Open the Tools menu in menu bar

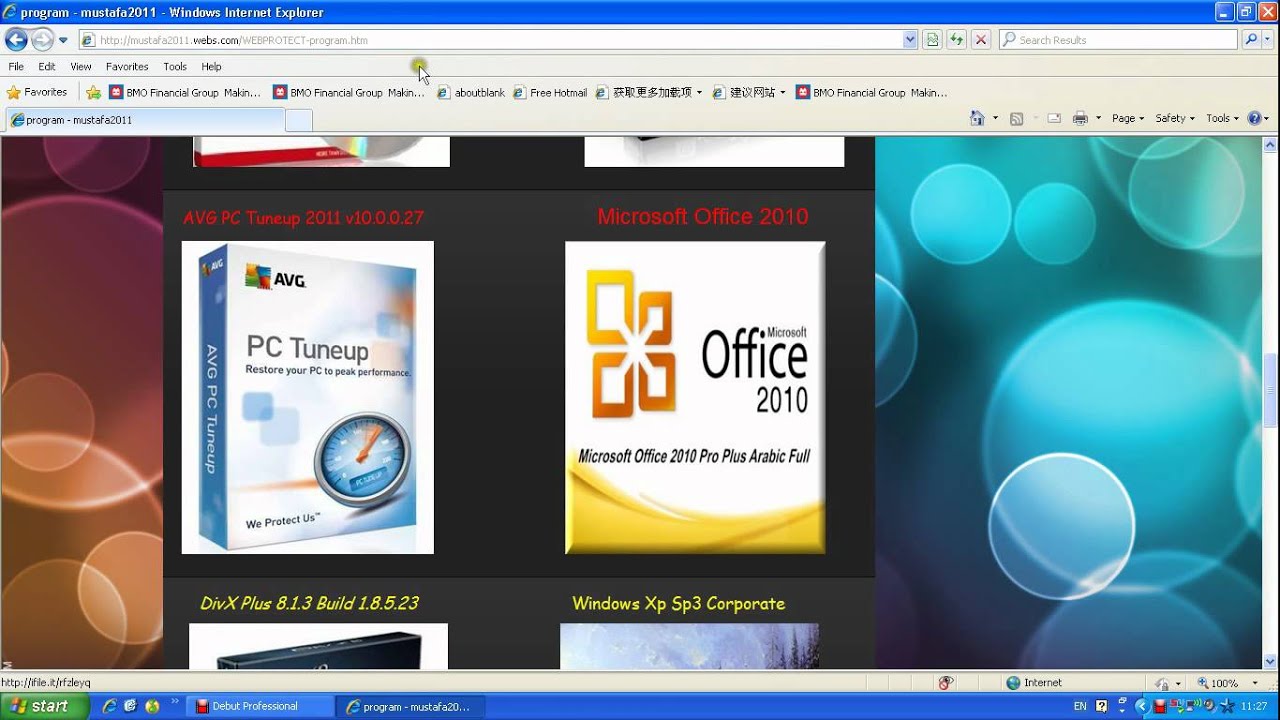(x=175, y=66)
